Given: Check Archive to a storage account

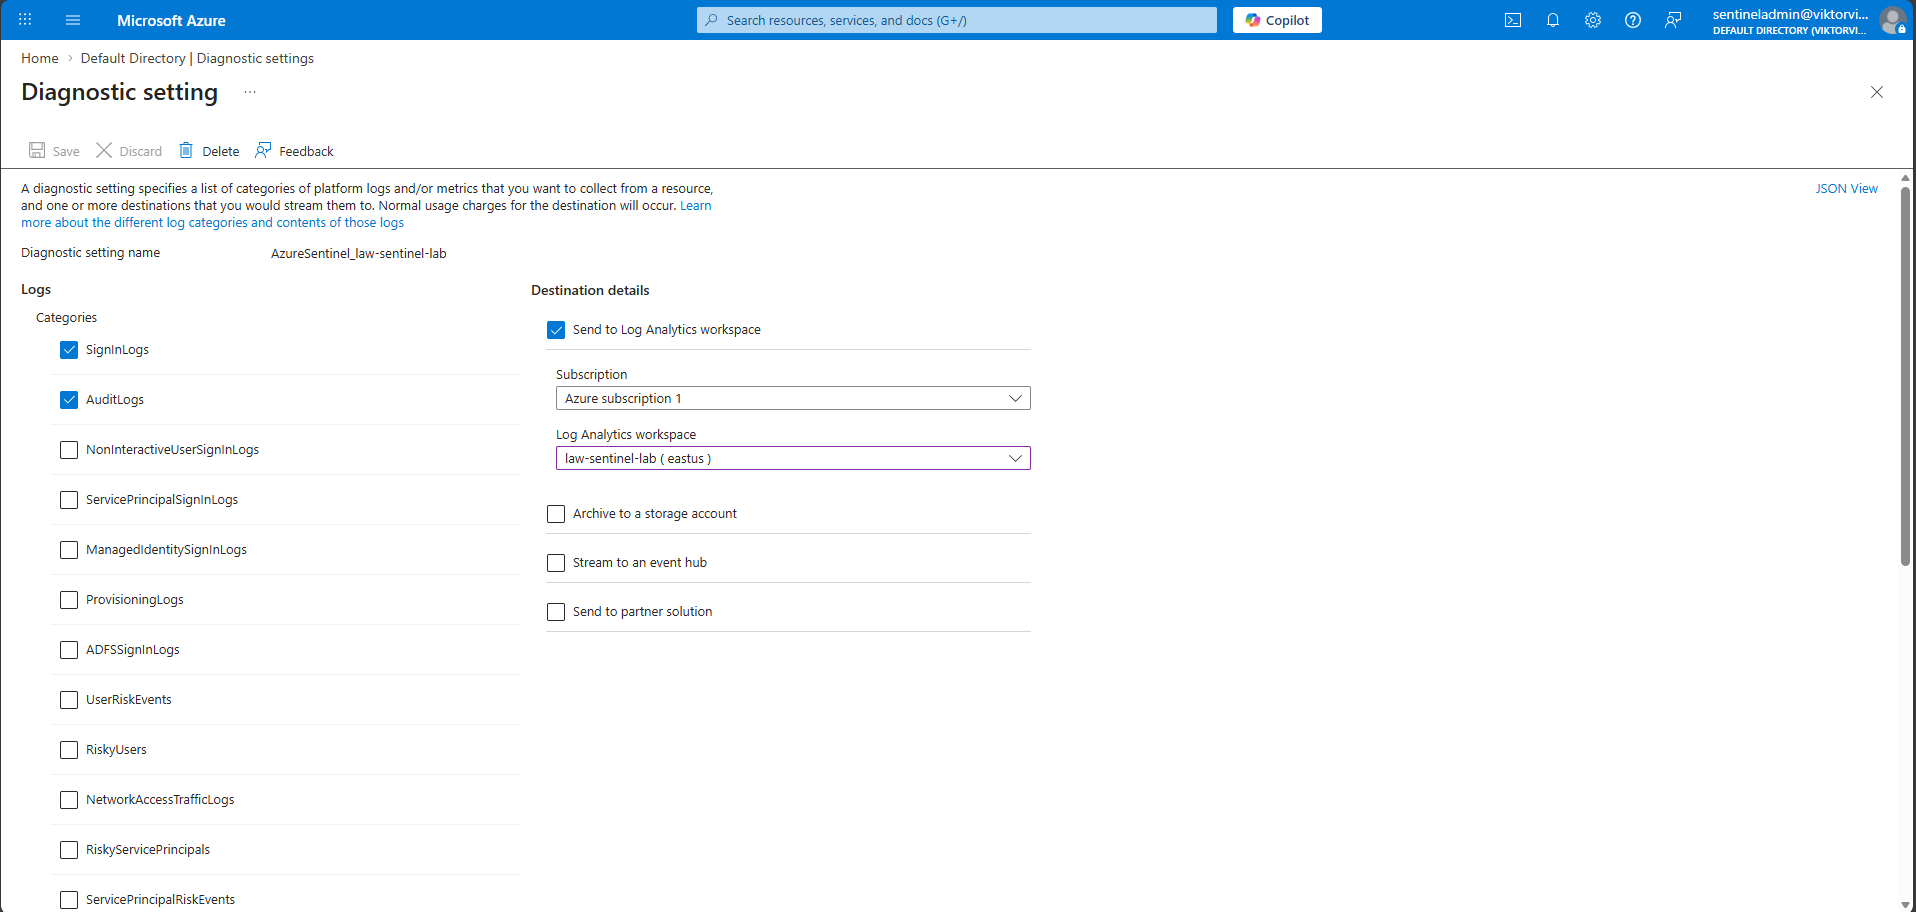Looking at the screenshot, I should 556,514.
